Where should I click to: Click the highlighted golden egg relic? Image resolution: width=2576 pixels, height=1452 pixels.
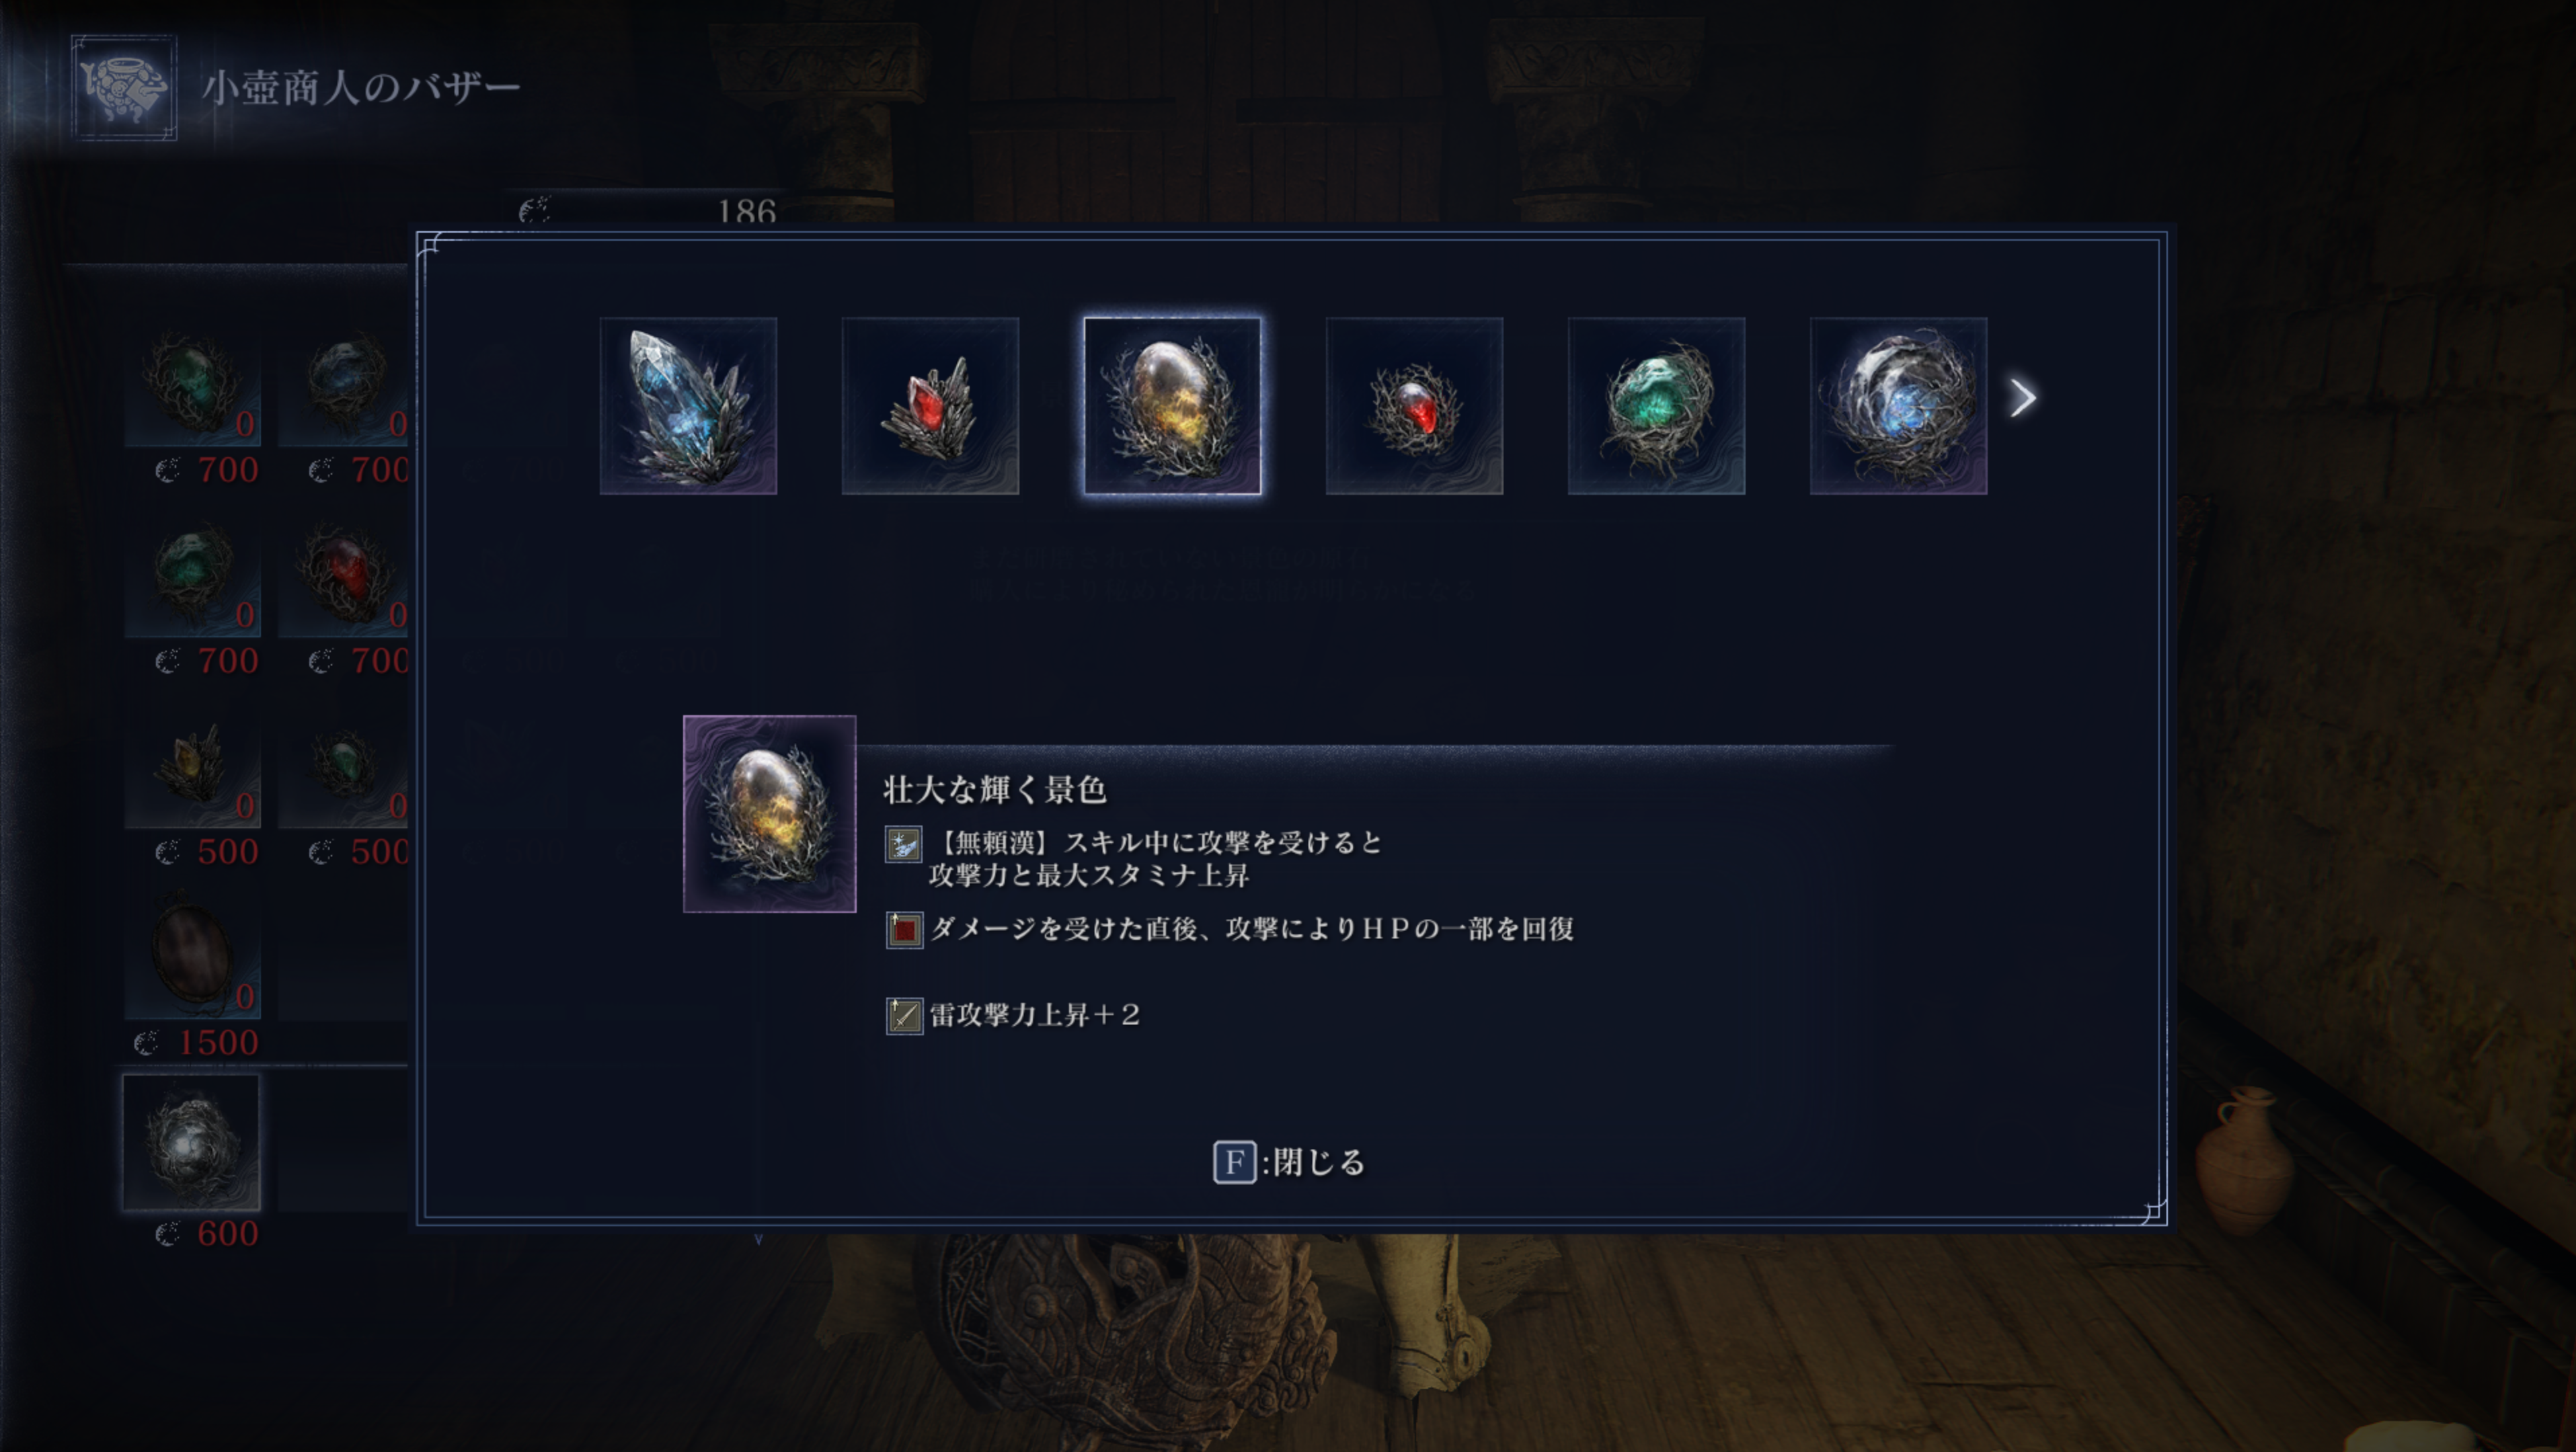tap(1172, 406)
